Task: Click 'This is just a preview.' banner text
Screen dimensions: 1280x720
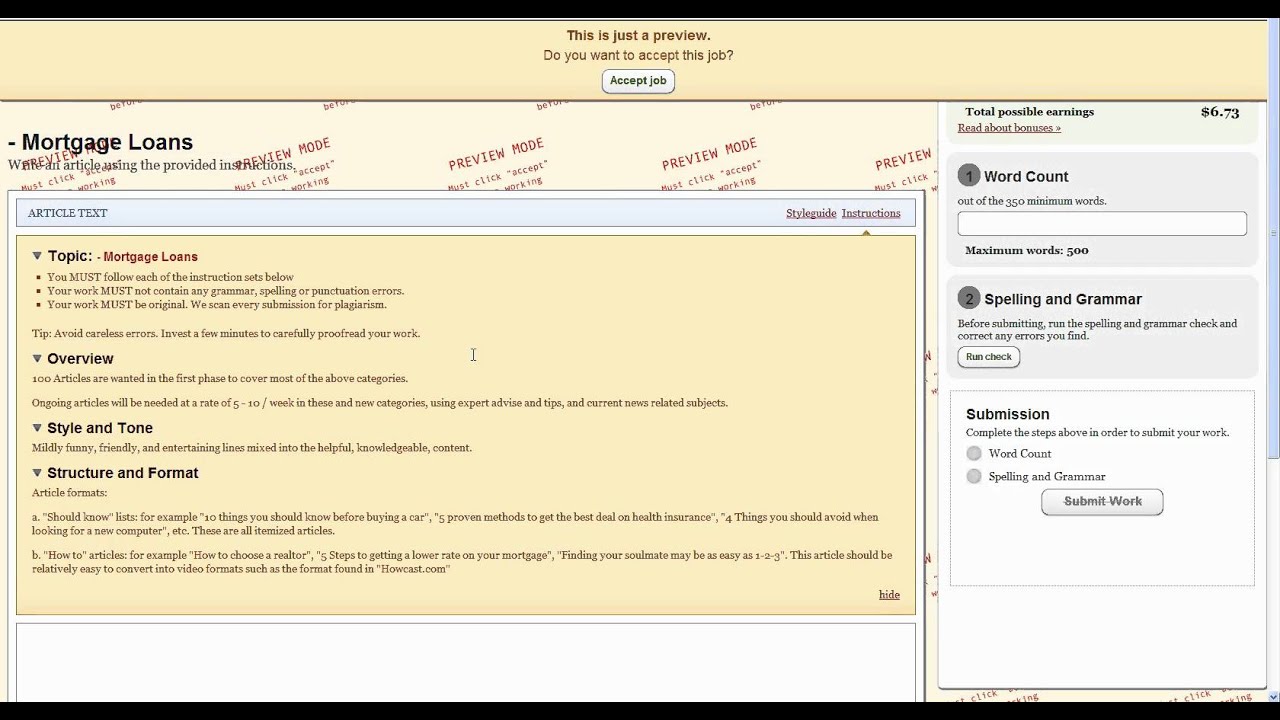Action: [638, 35]
